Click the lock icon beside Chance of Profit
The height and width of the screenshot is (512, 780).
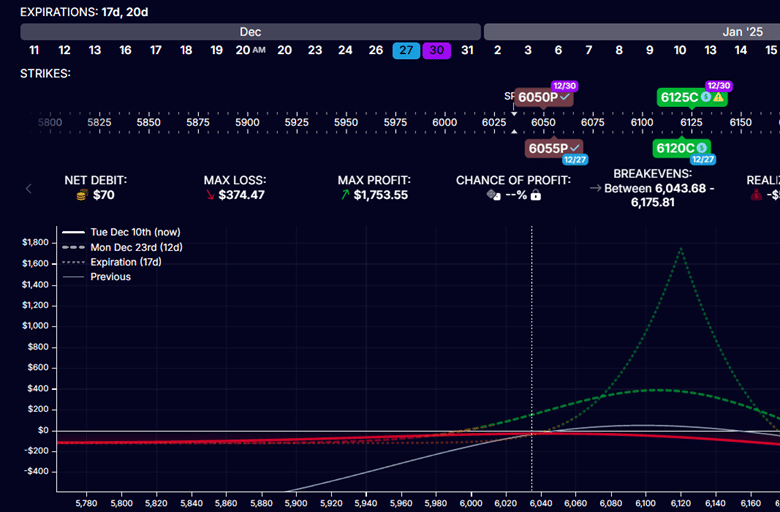[535, 195]
